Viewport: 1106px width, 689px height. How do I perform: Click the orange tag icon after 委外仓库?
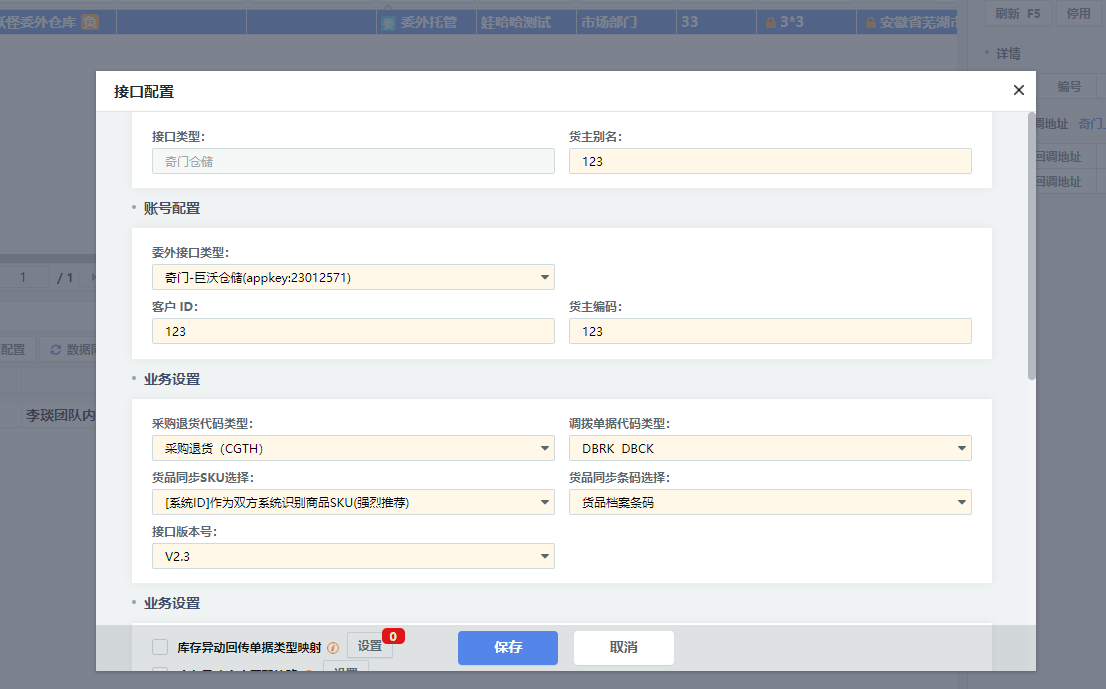pos(90,22)
